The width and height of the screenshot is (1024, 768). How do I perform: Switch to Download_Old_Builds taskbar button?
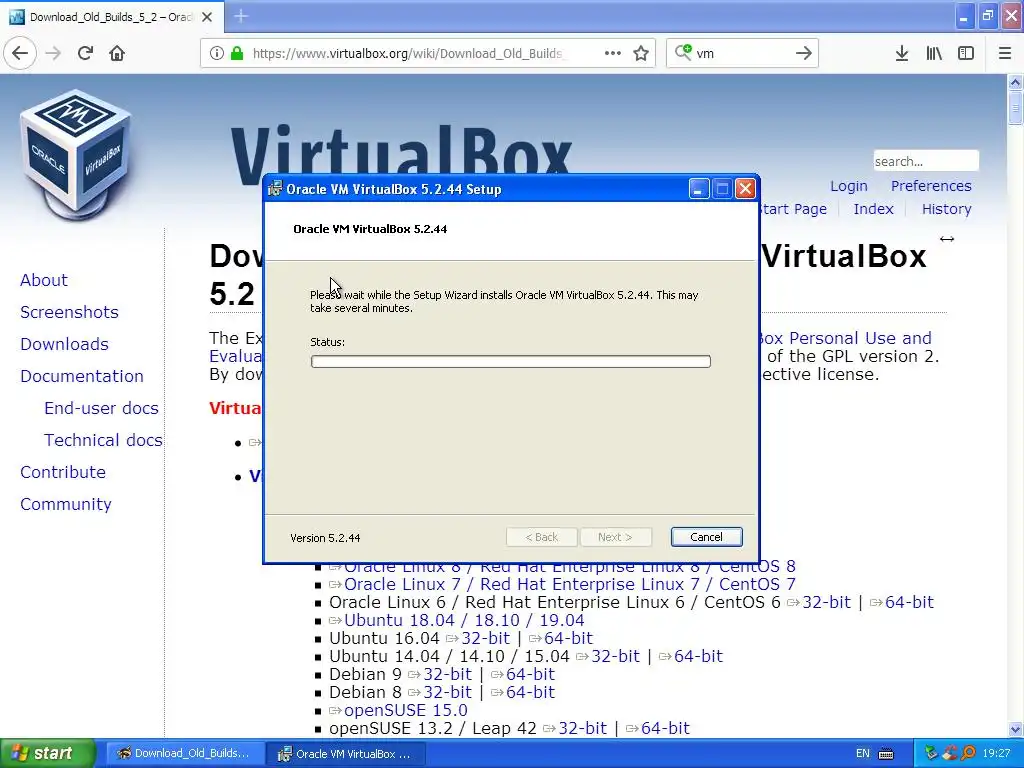[x=184, y=754]
